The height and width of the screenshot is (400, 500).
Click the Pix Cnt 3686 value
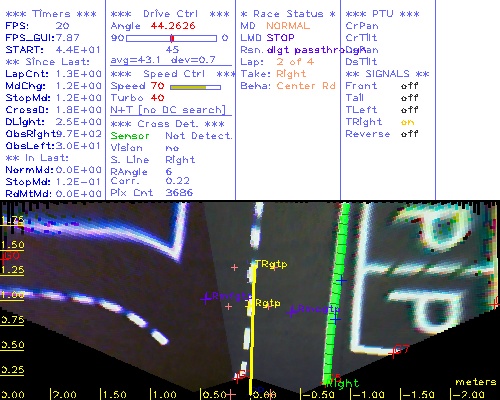point(179,193)
